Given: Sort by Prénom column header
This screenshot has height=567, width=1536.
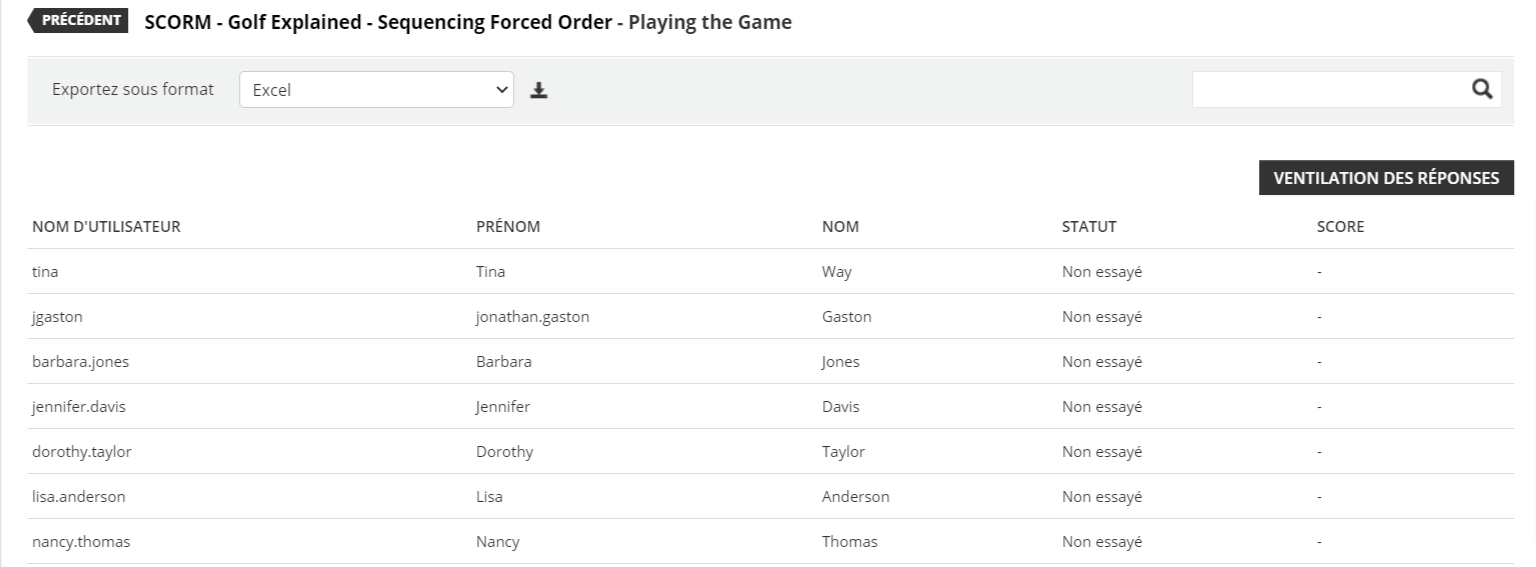Looking at the screenshot, I should [x=508, y=227].
